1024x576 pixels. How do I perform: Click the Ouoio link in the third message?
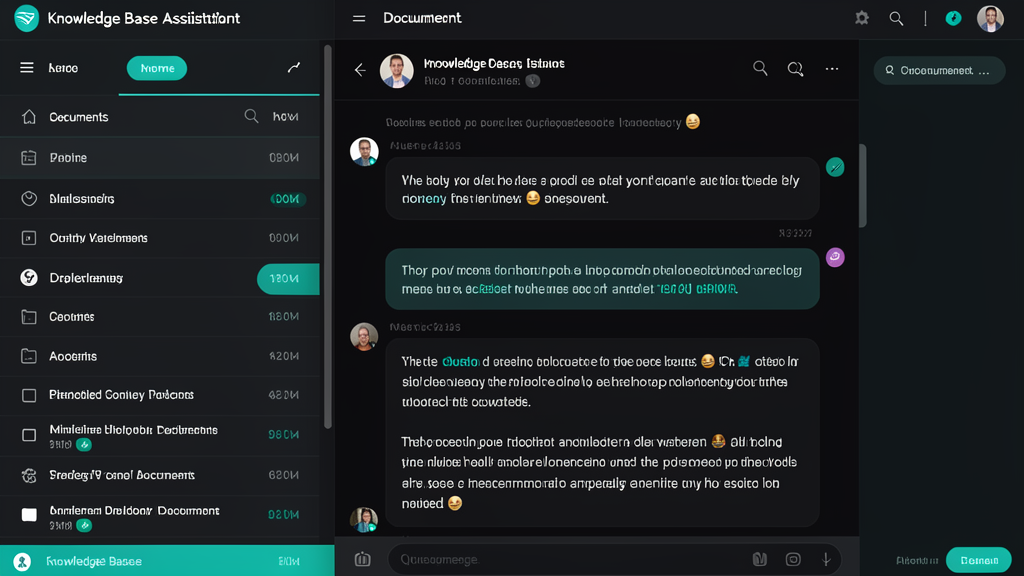460,361
